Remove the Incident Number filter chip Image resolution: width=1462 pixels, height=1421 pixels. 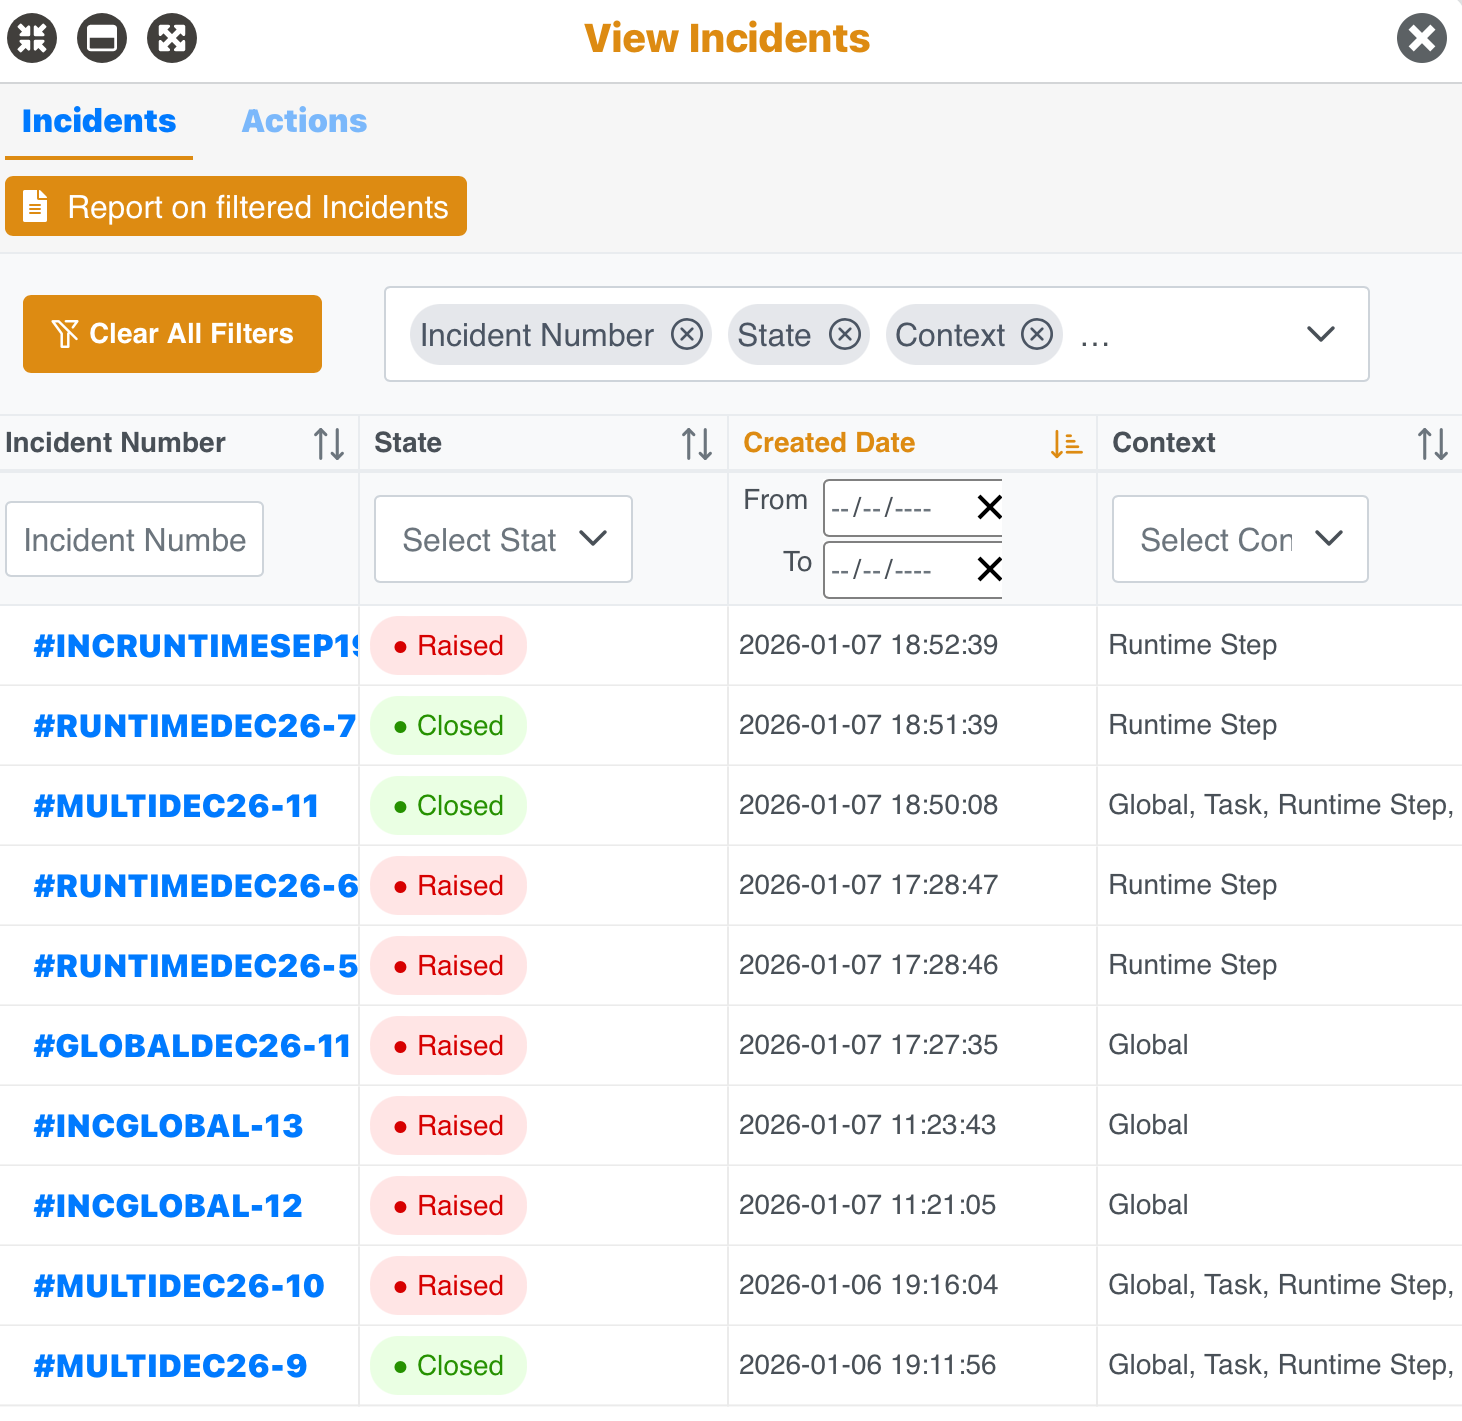687,334
